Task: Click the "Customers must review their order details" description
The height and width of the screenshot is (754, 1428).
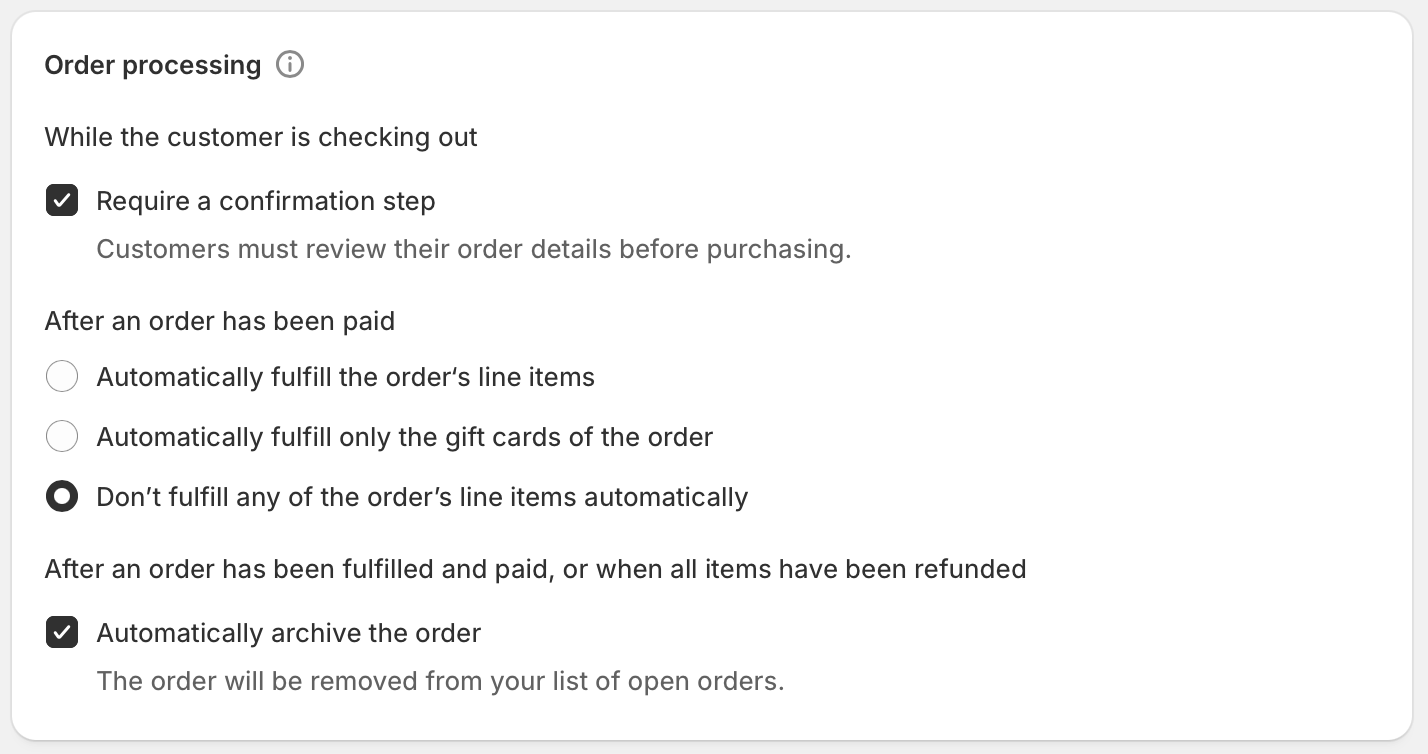Action: click(474, 249)
